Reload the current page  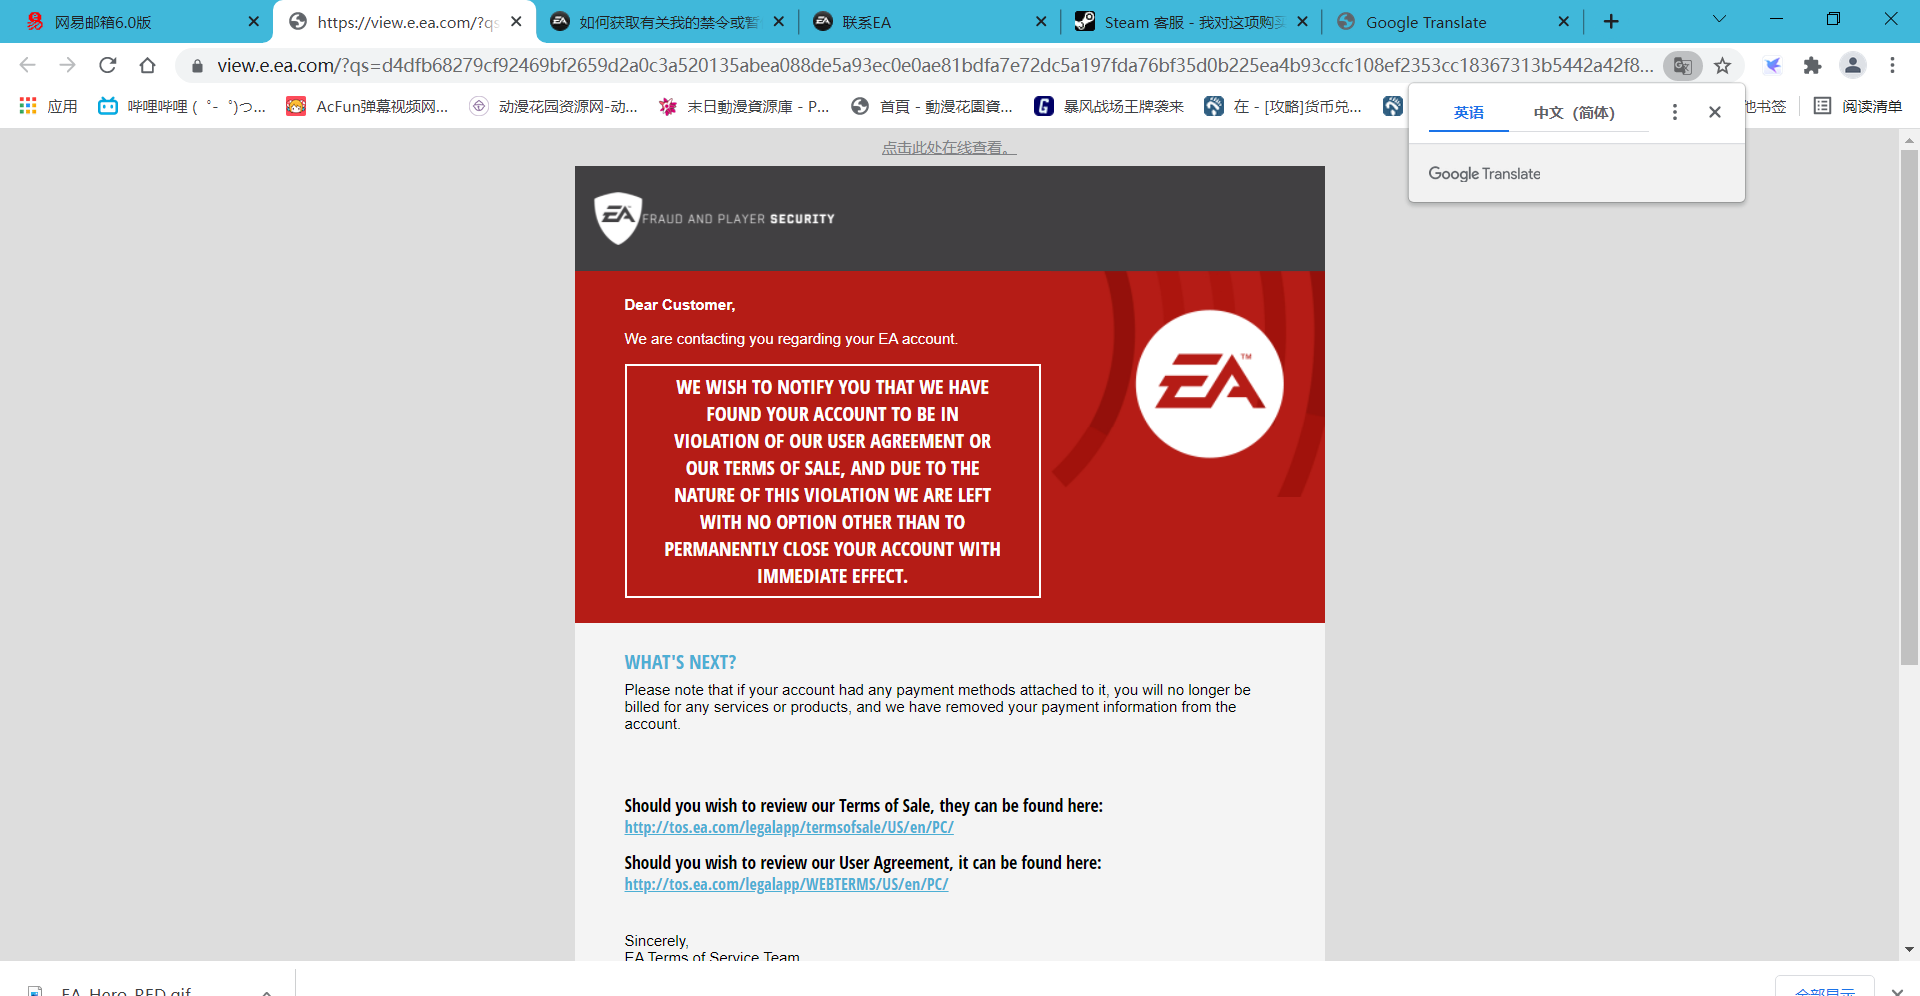point(108,65)
